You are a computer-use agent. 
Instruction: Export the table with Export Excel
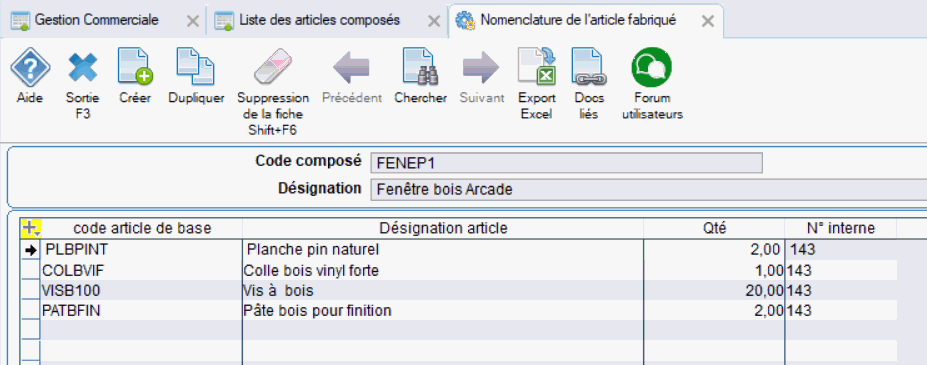pyautogui.click(x=537, y=66)
